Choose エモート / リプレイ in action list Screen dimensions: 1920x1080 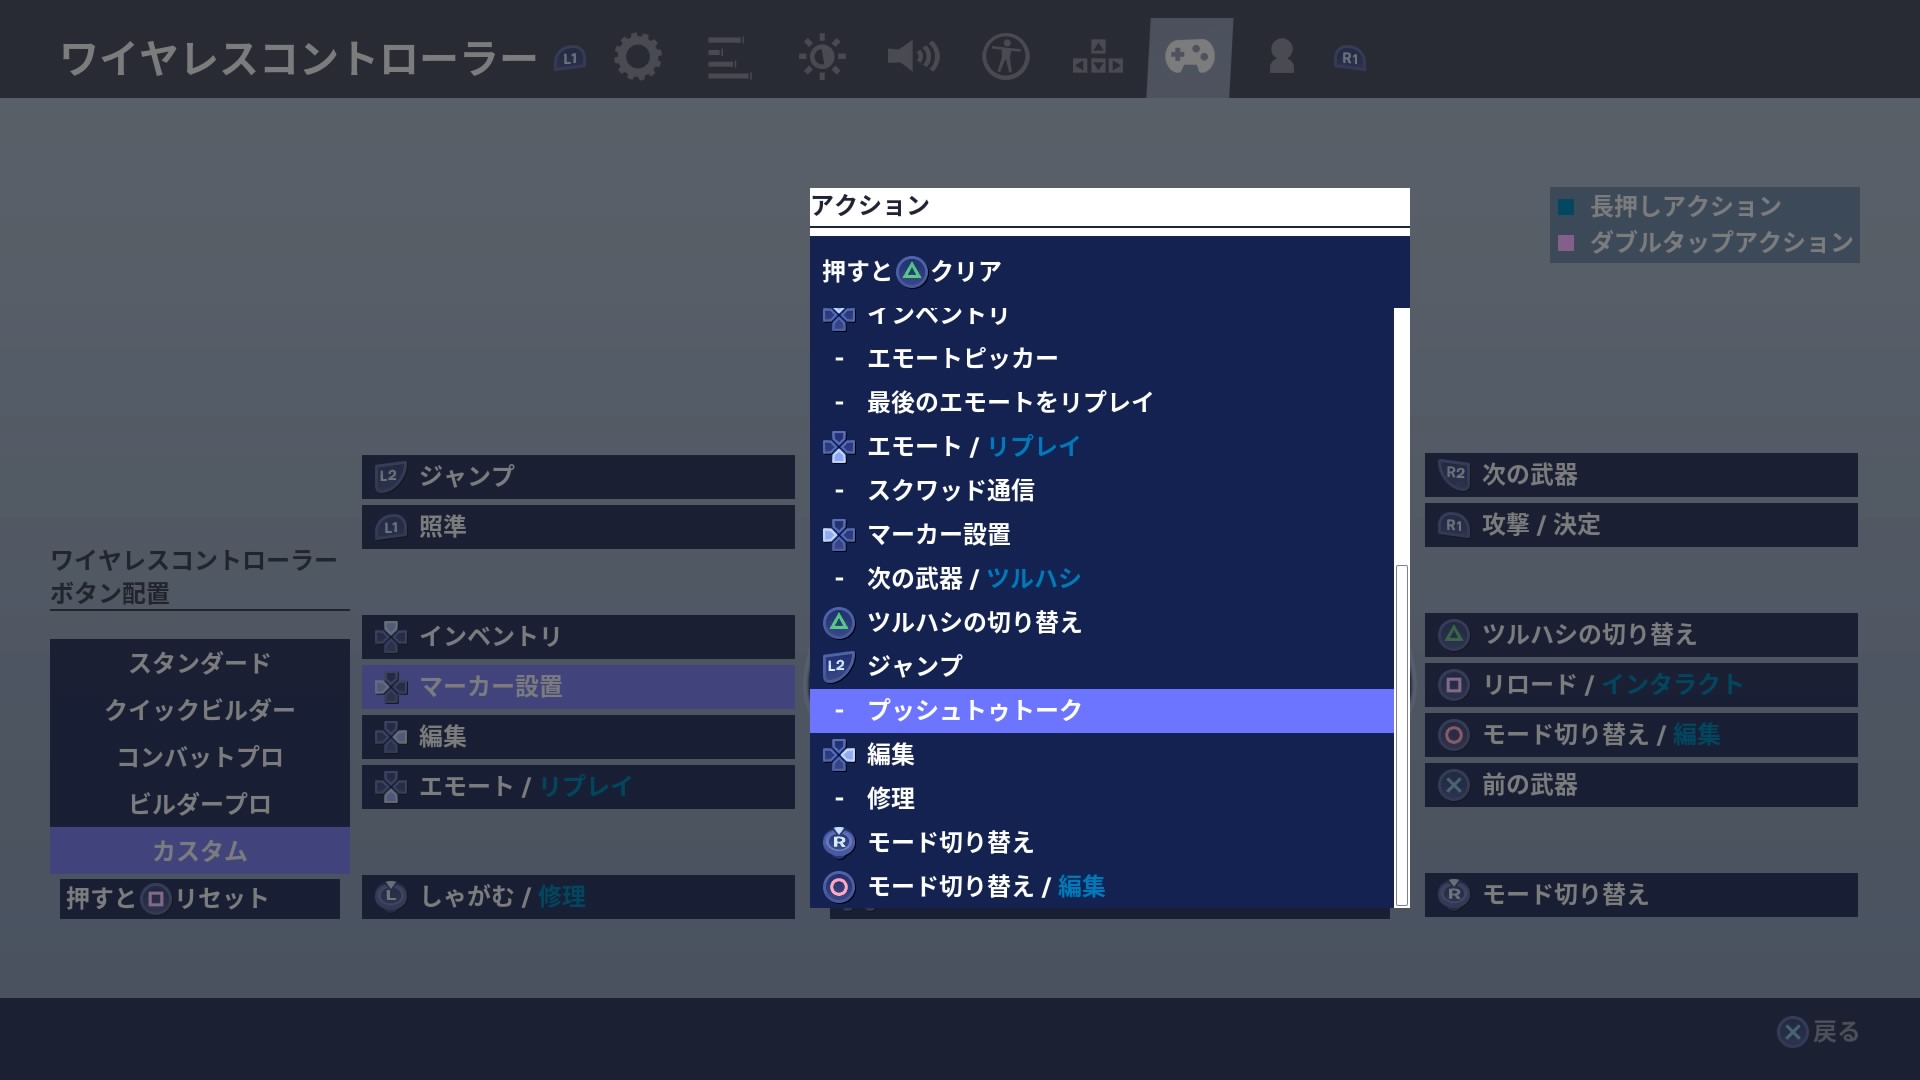click(1102, 446)
